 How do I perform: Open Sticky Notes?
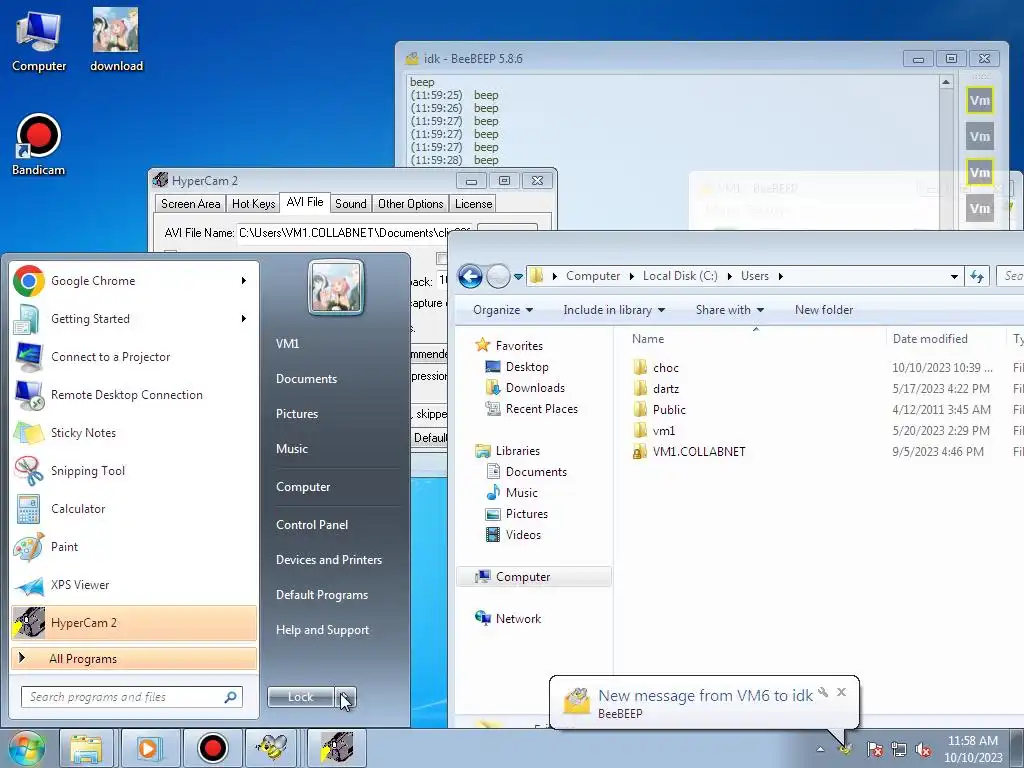(134, 432)
